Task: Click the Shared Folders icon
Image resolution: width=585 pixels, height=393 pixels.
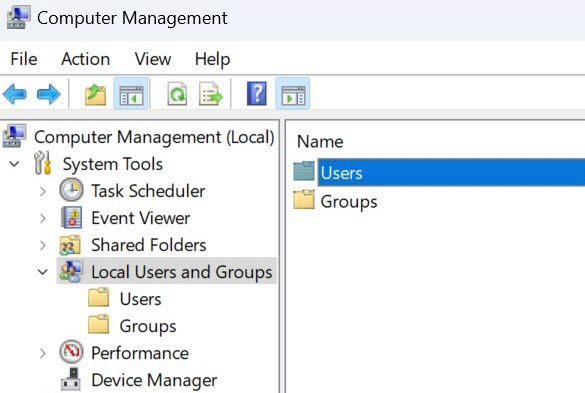Action: click(x=70, y=245)
